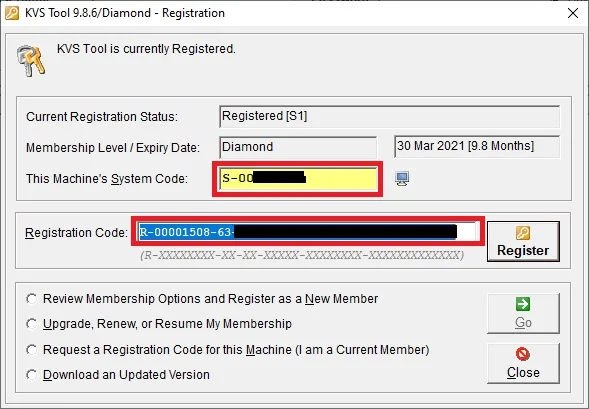
Task: Click the green arrow icon on Go button
Action: pos(523,304)
